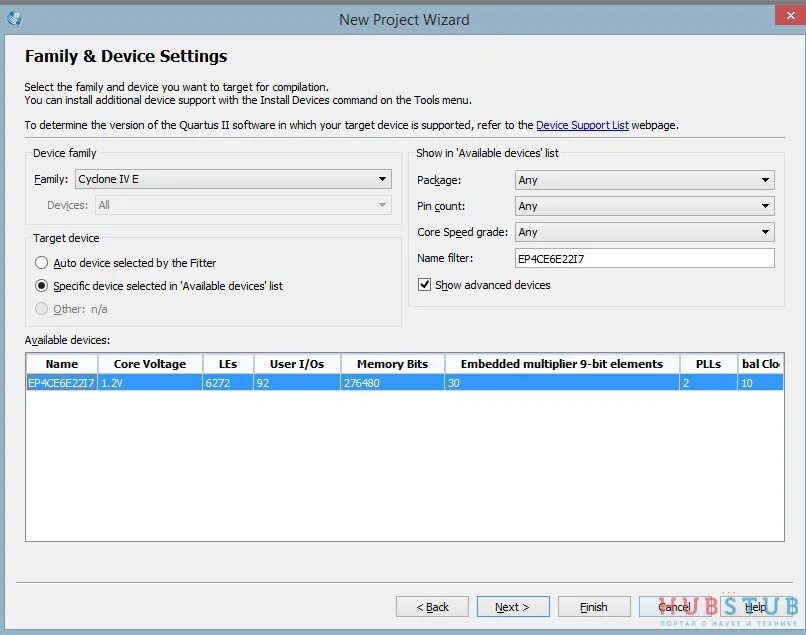Viewport: 806px width, 635px height.
Task: Click the 92 User I/Os cell
Action: click(x=297, y=383)
